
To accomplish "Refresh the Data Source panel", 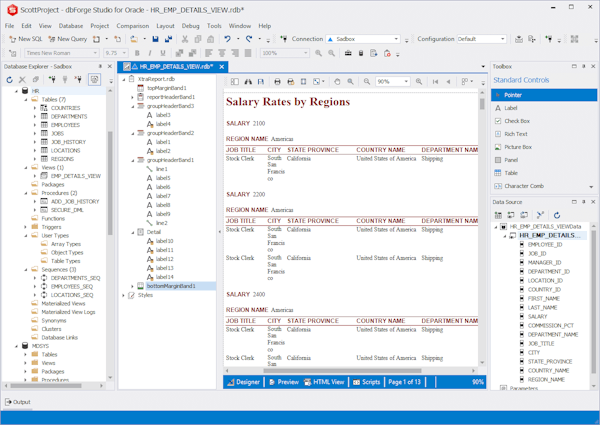I will pos(557,215).
